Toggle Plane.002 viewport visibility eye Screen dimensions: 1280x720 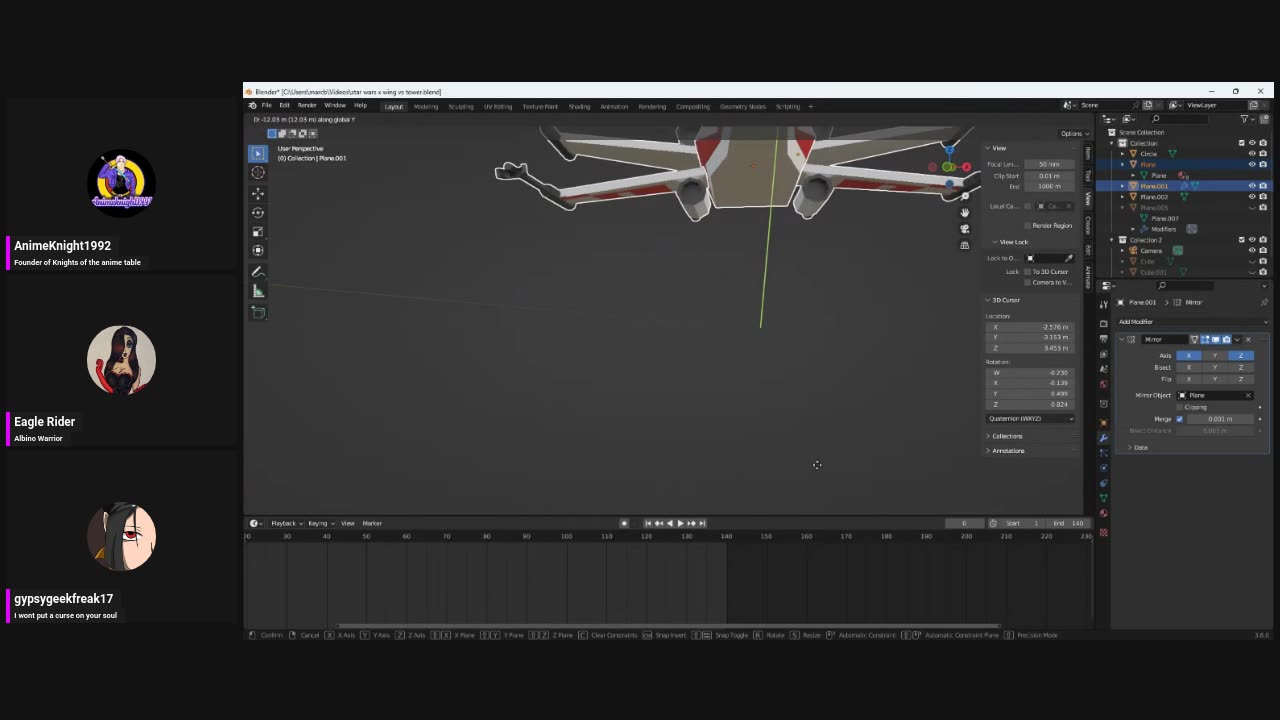tap(1252, 197)
